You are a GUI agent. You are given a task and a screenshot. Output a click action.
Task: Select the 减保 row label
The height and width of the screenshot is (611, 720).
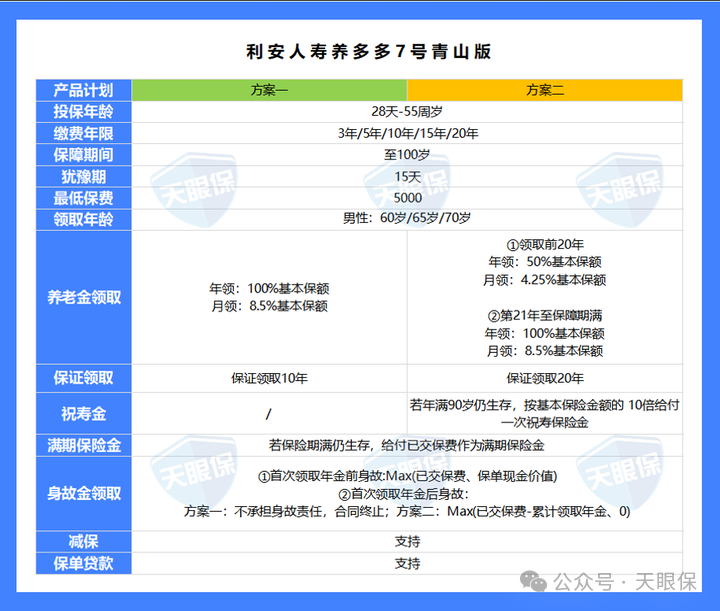[x=84, y=542]
